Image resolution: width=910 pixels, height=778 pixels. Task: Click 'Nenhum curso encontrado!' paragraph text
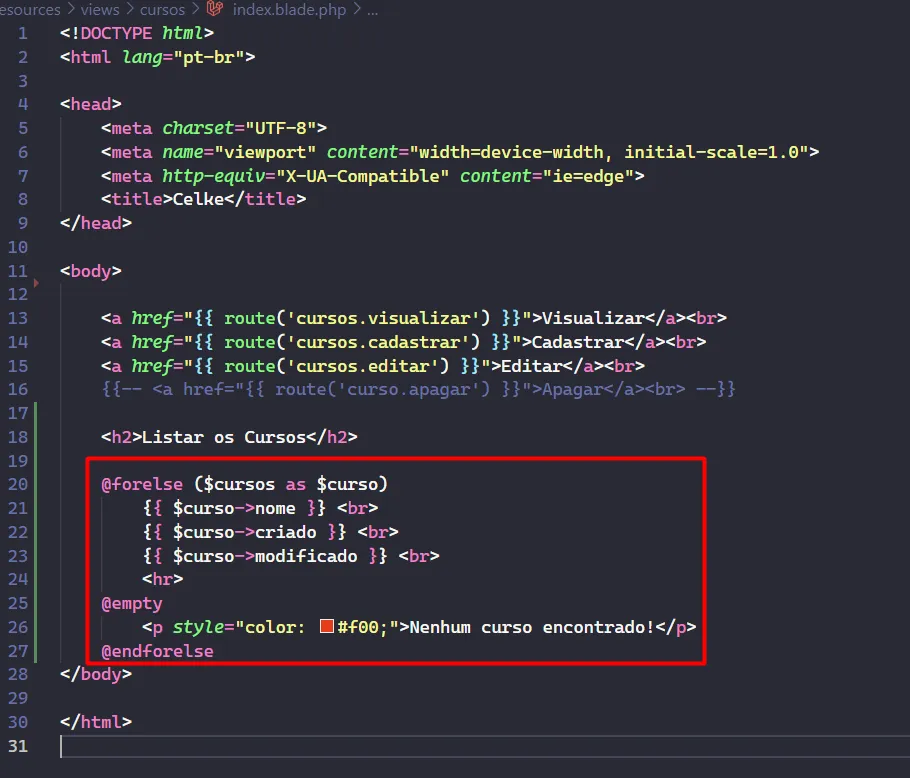(531, 627)
